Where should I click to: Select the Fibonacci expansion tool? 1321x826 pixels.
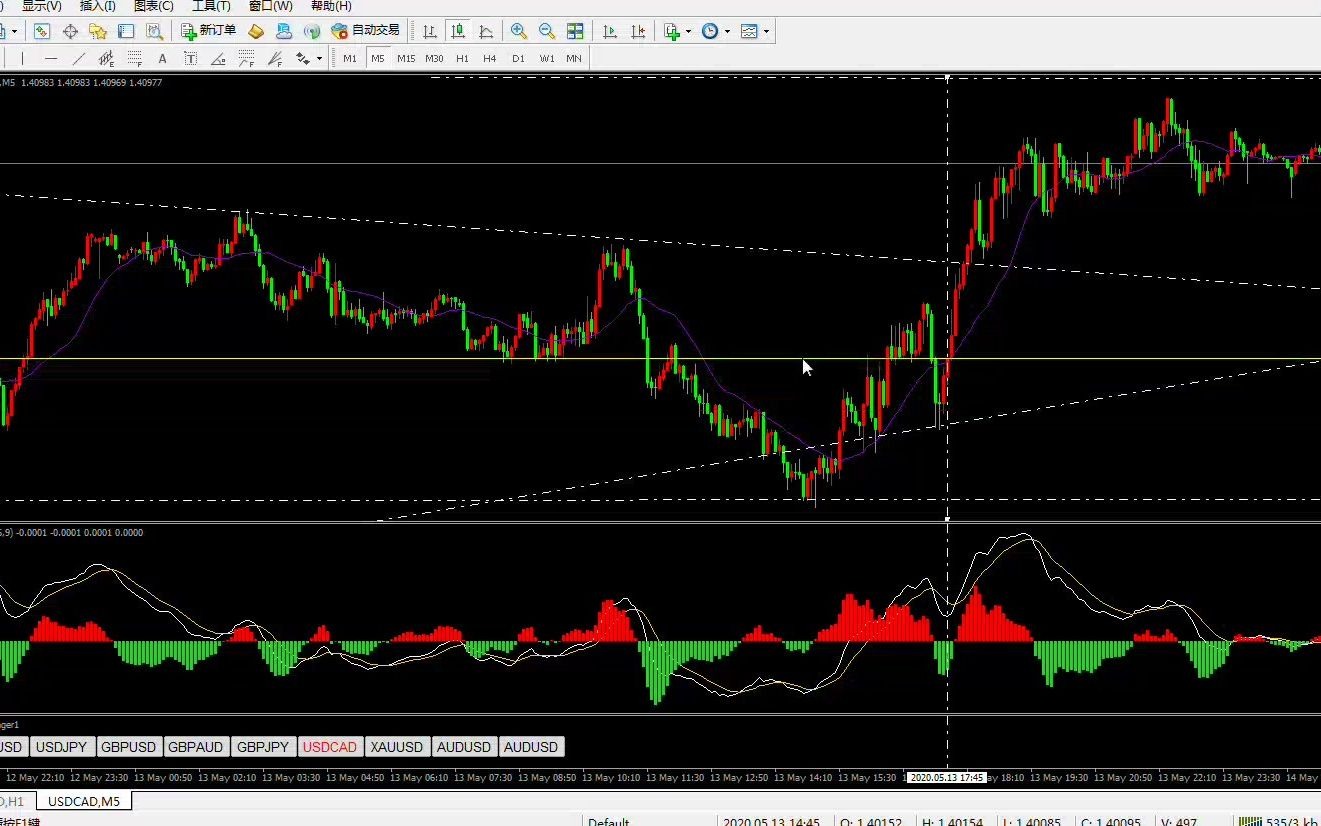click(246, 58)
